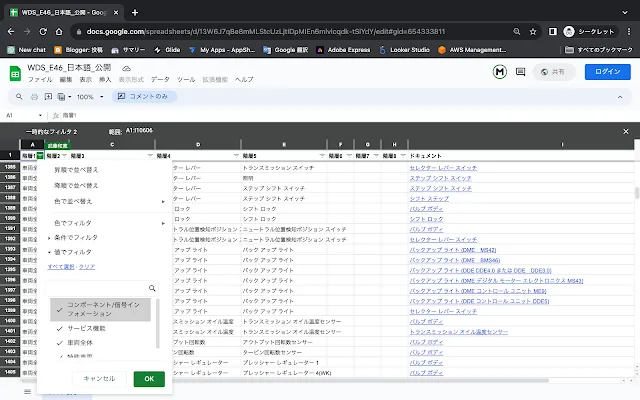The image size is (640, 400).
Task: Open the データ menu
Action: pyautogui.click(x=160, y=80)
